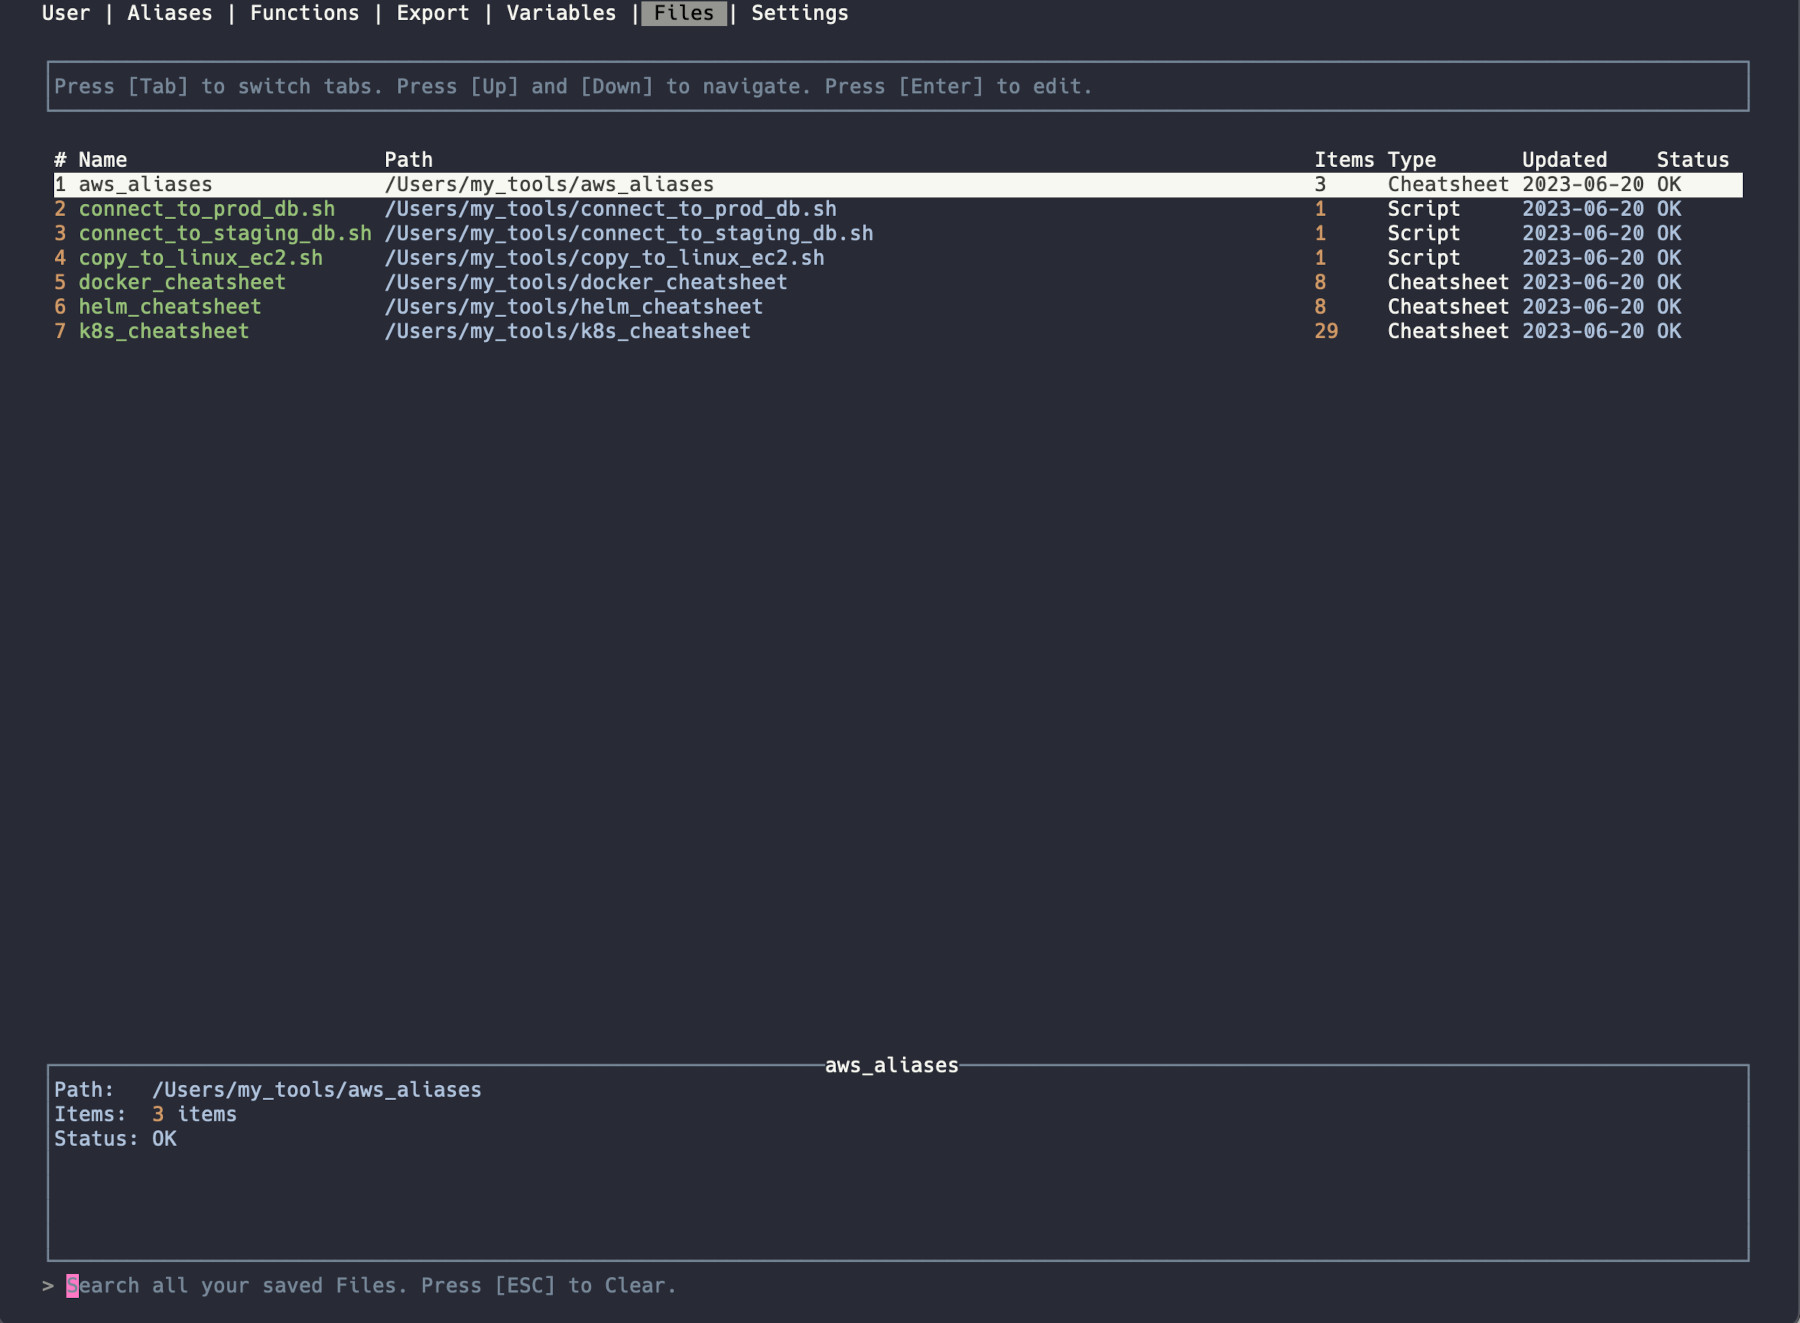The height and width of the screenshot is (1323, 1800).
Task: Switch to the Functions tab
Action: (304, 13)
